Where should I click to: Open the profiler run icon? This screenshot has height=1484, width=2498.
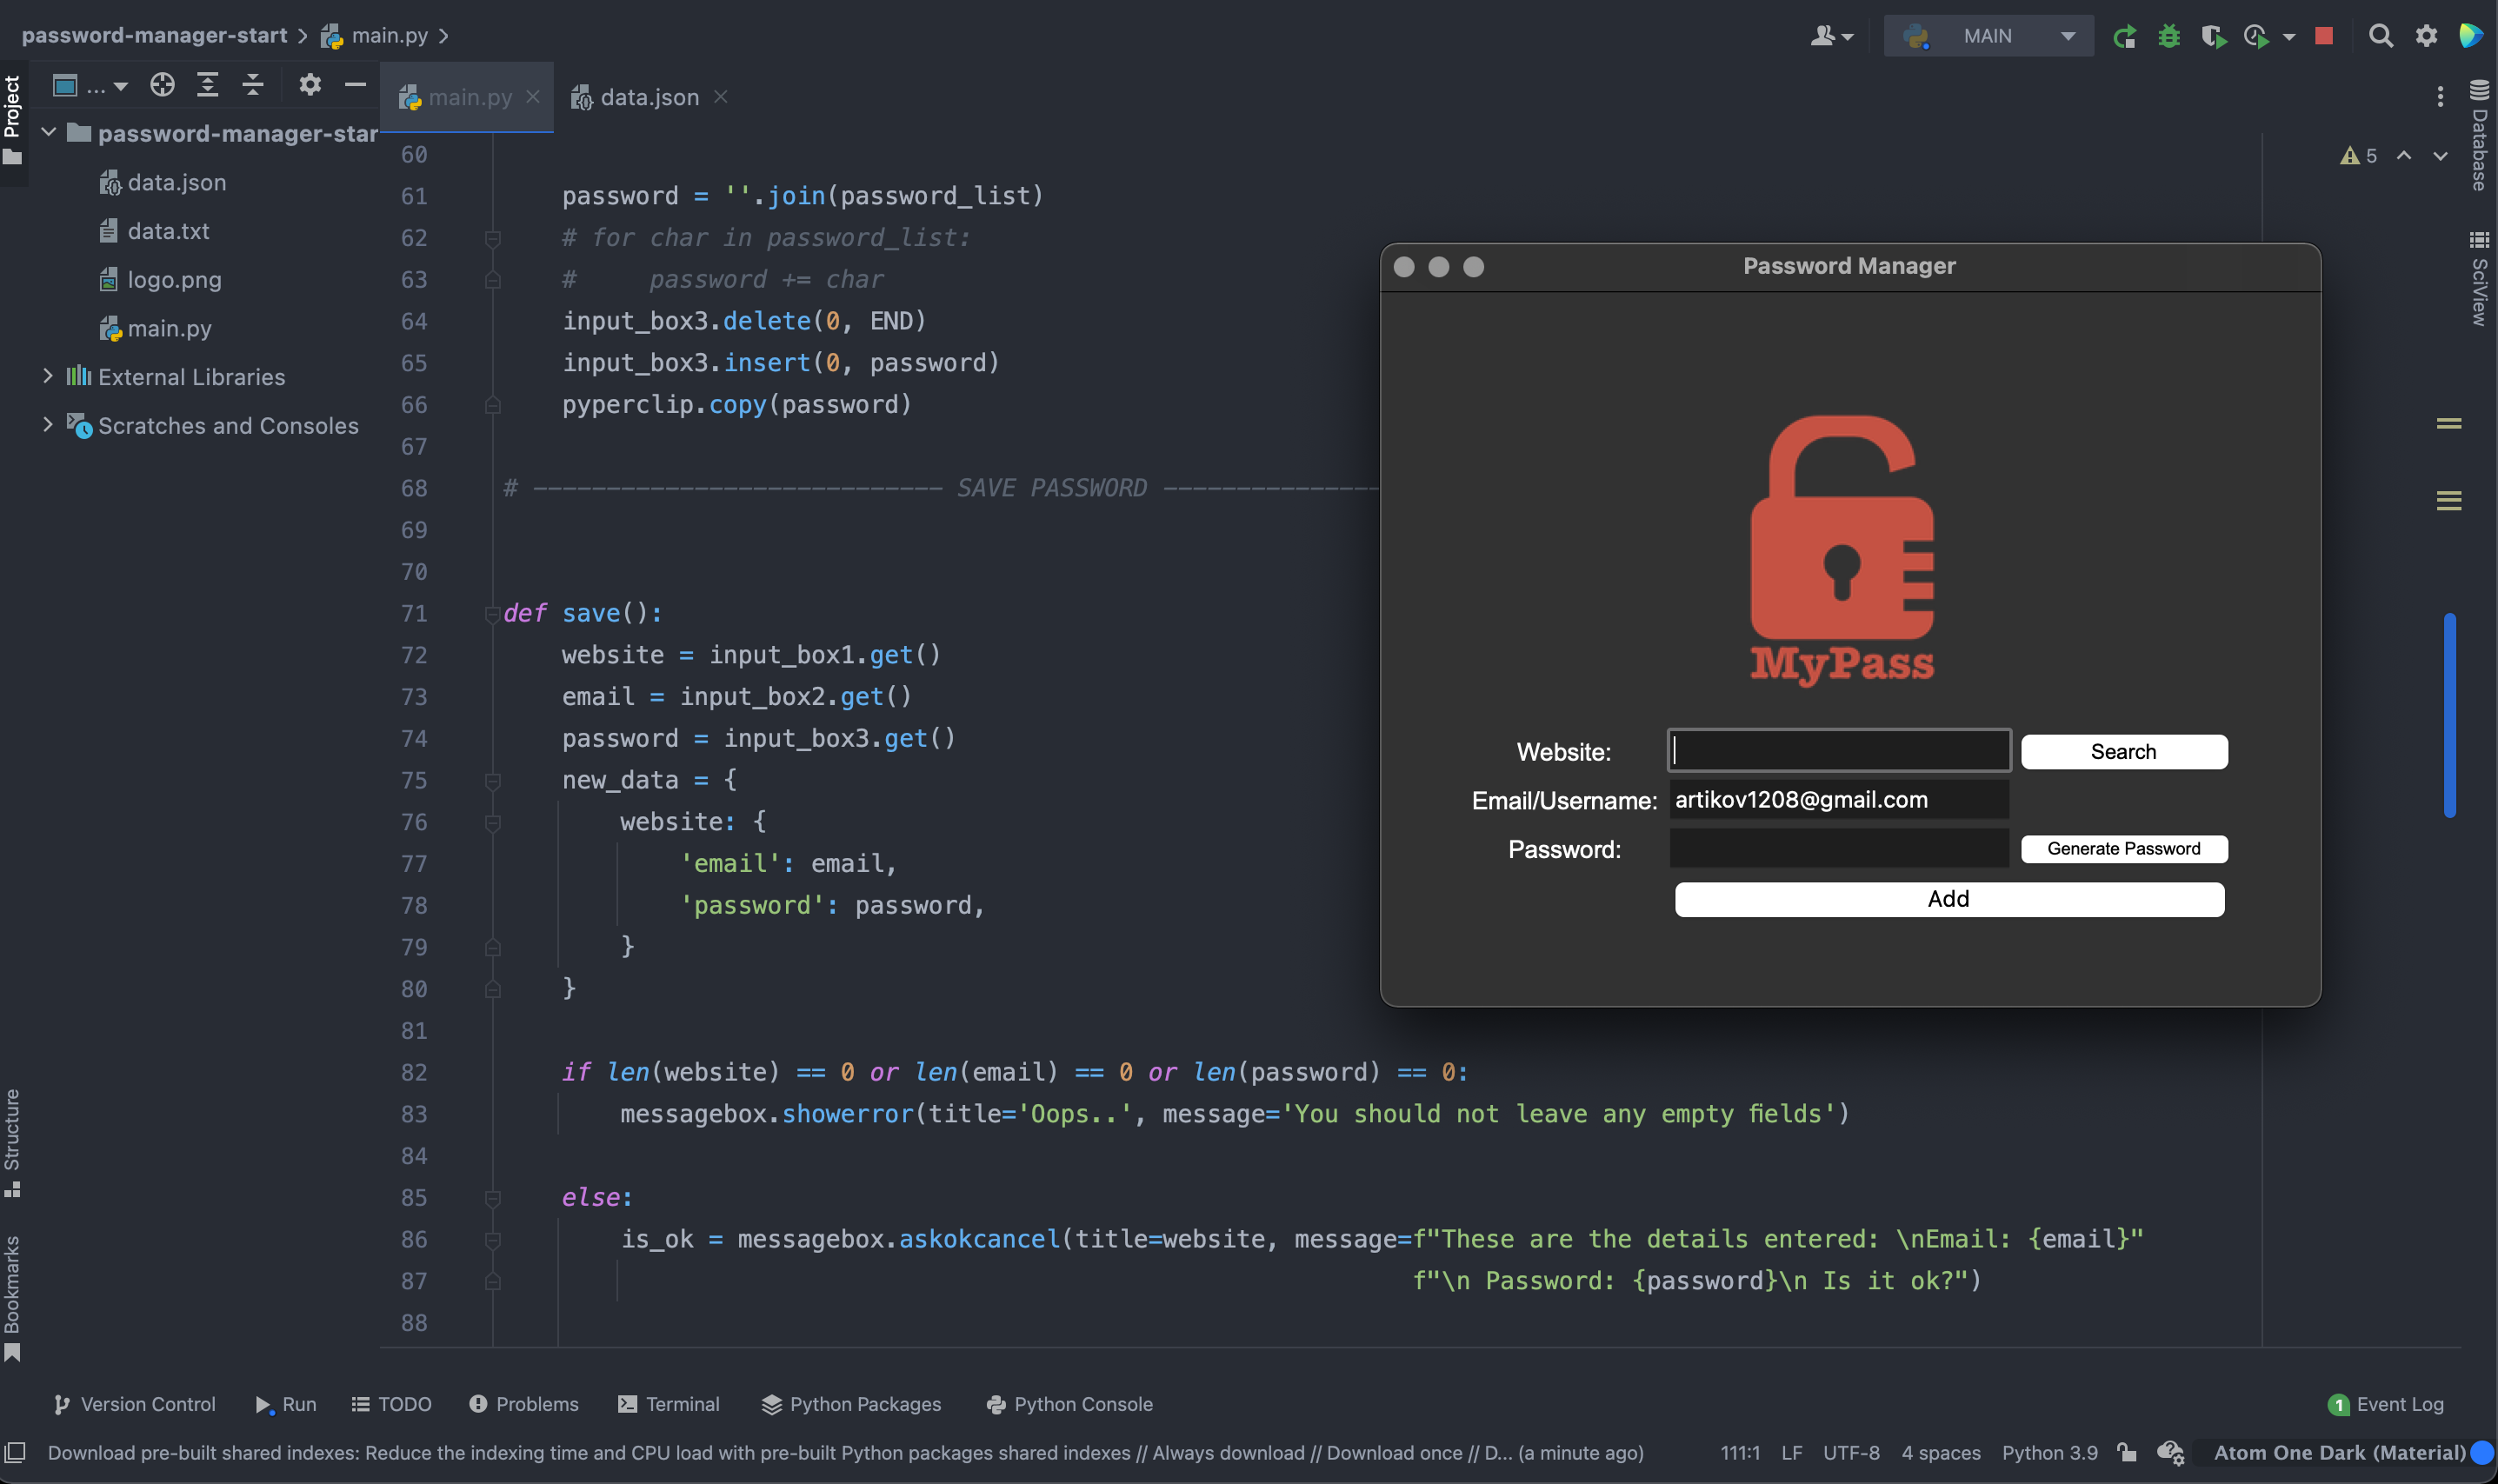(x=2256, y=36)
